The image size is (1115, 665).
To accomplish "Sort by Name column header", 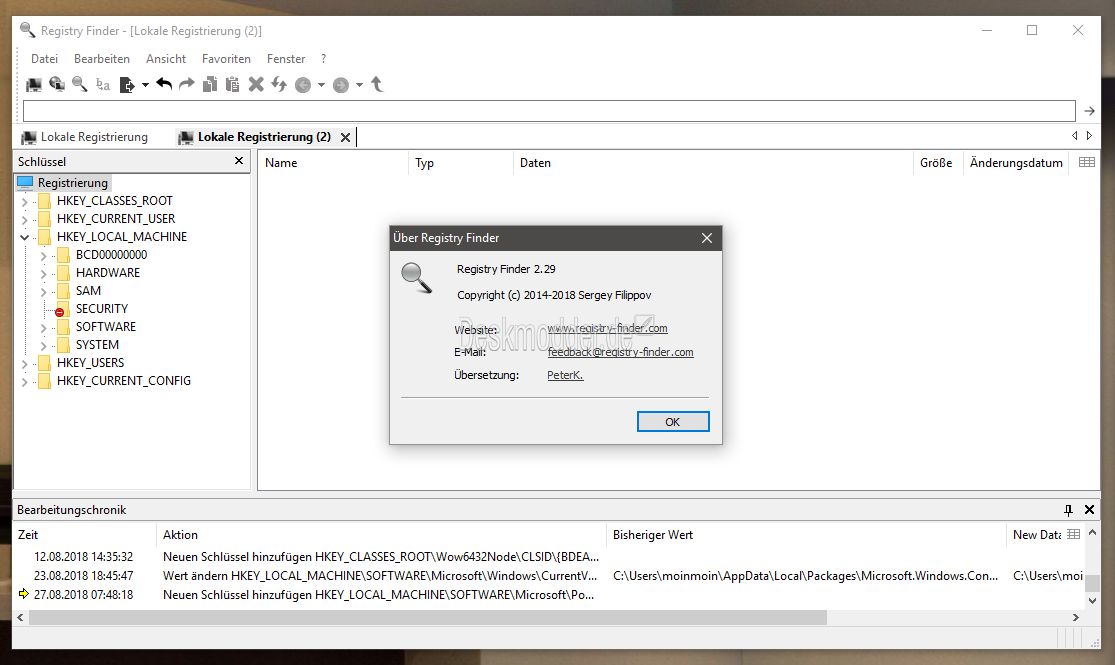I will (333, 163).
